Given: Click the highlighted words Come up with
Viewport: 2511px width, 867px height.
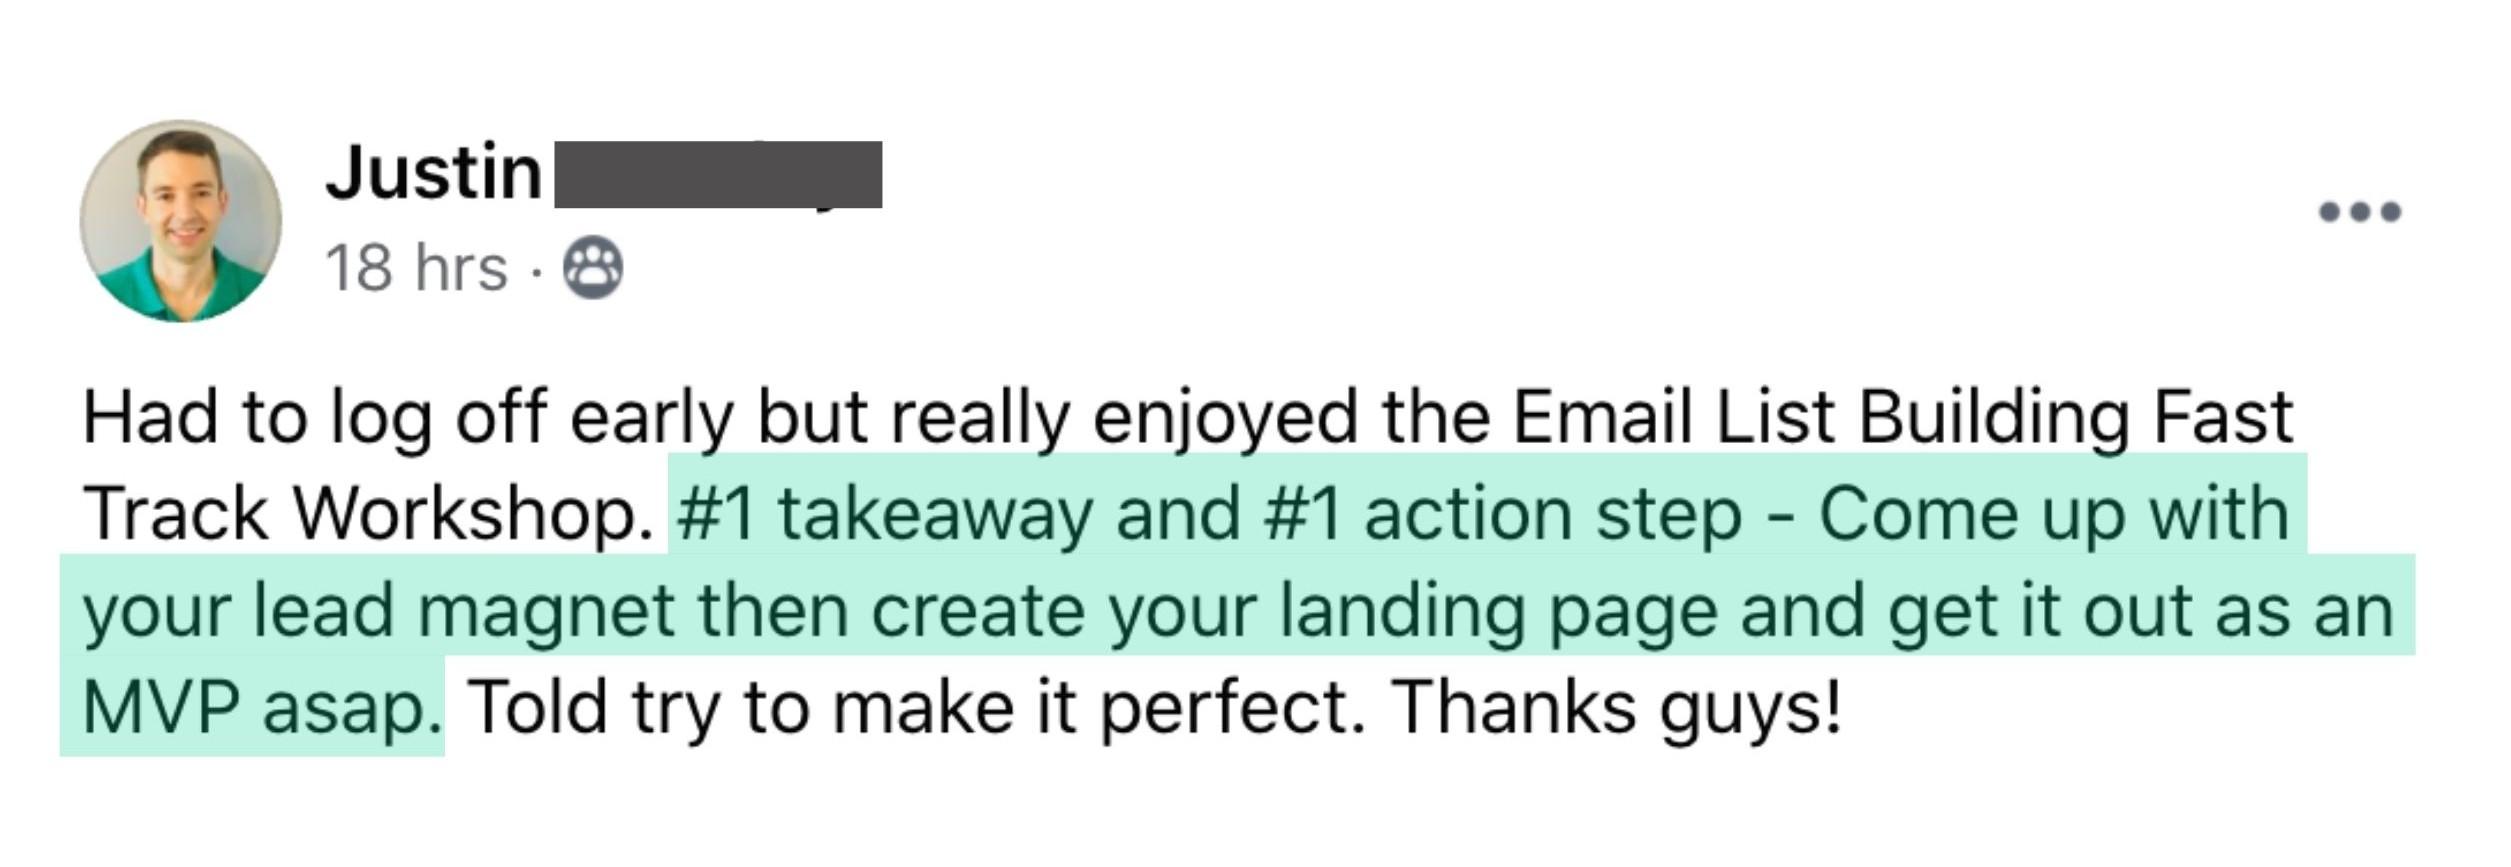Looking at the screenshot, I should [x=2054, y=514].
